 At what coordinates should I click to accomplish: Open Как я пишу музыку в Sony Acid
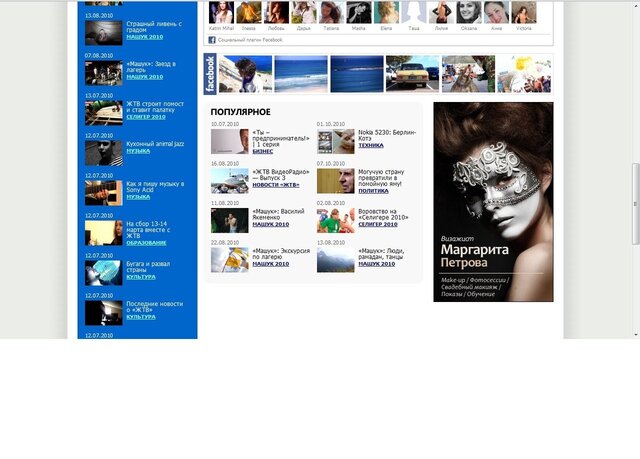[x=155, y=187]
